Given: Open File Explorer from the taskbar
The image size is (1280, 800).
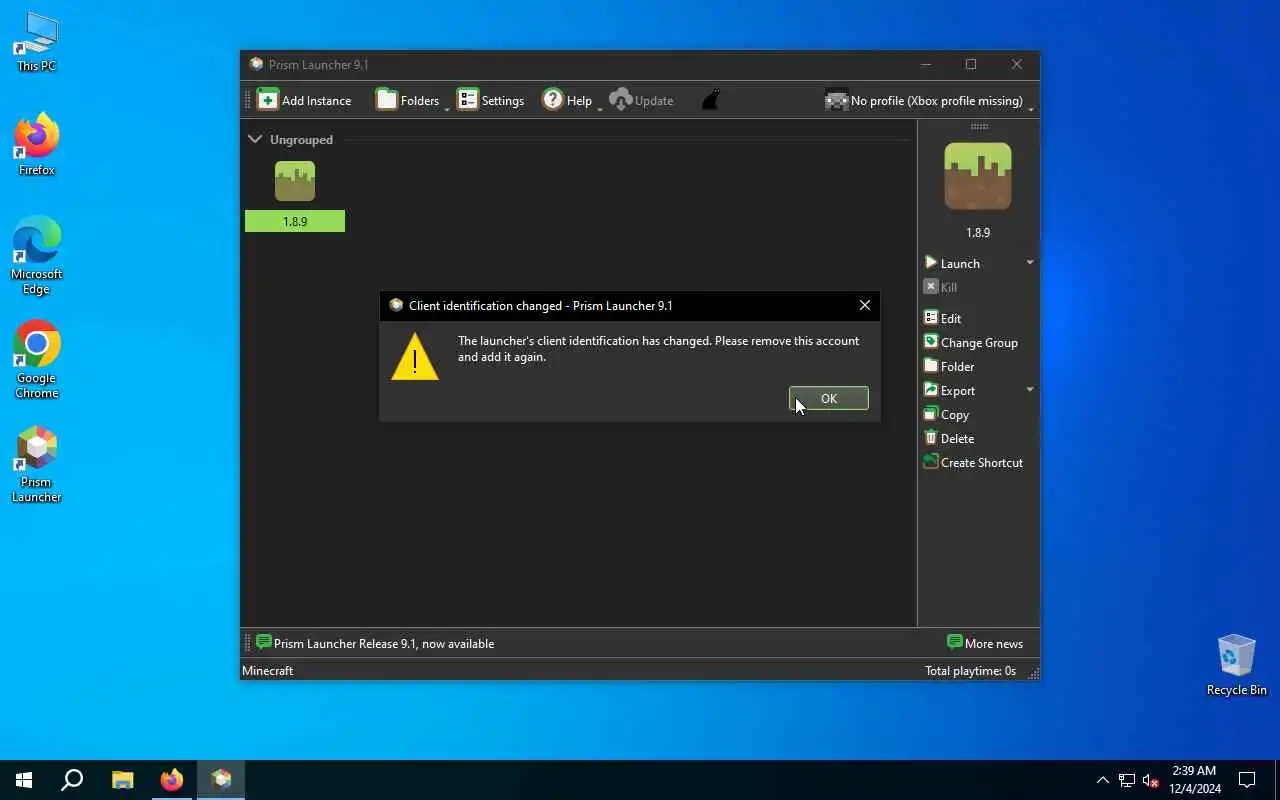Looking at the screenshot, I should (122, 780).
